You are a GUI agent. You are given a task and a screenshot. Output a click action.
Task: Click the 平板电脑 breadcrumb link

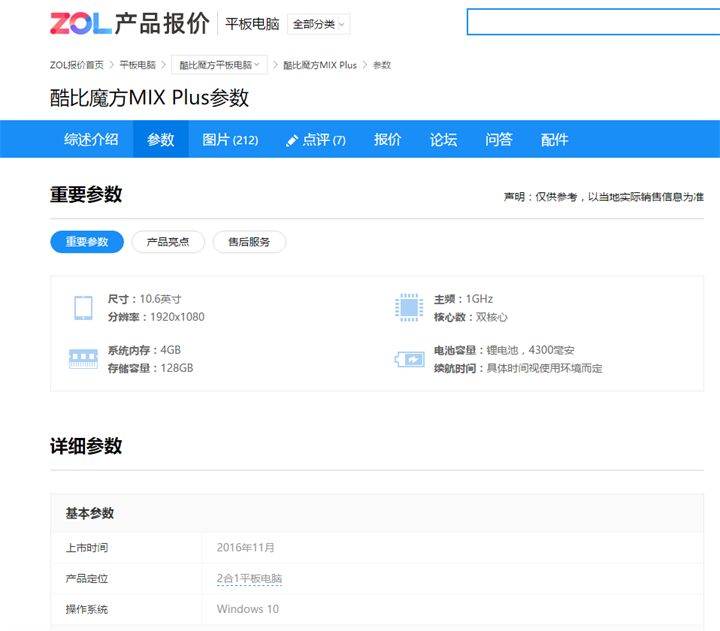[x=137, y=65]
